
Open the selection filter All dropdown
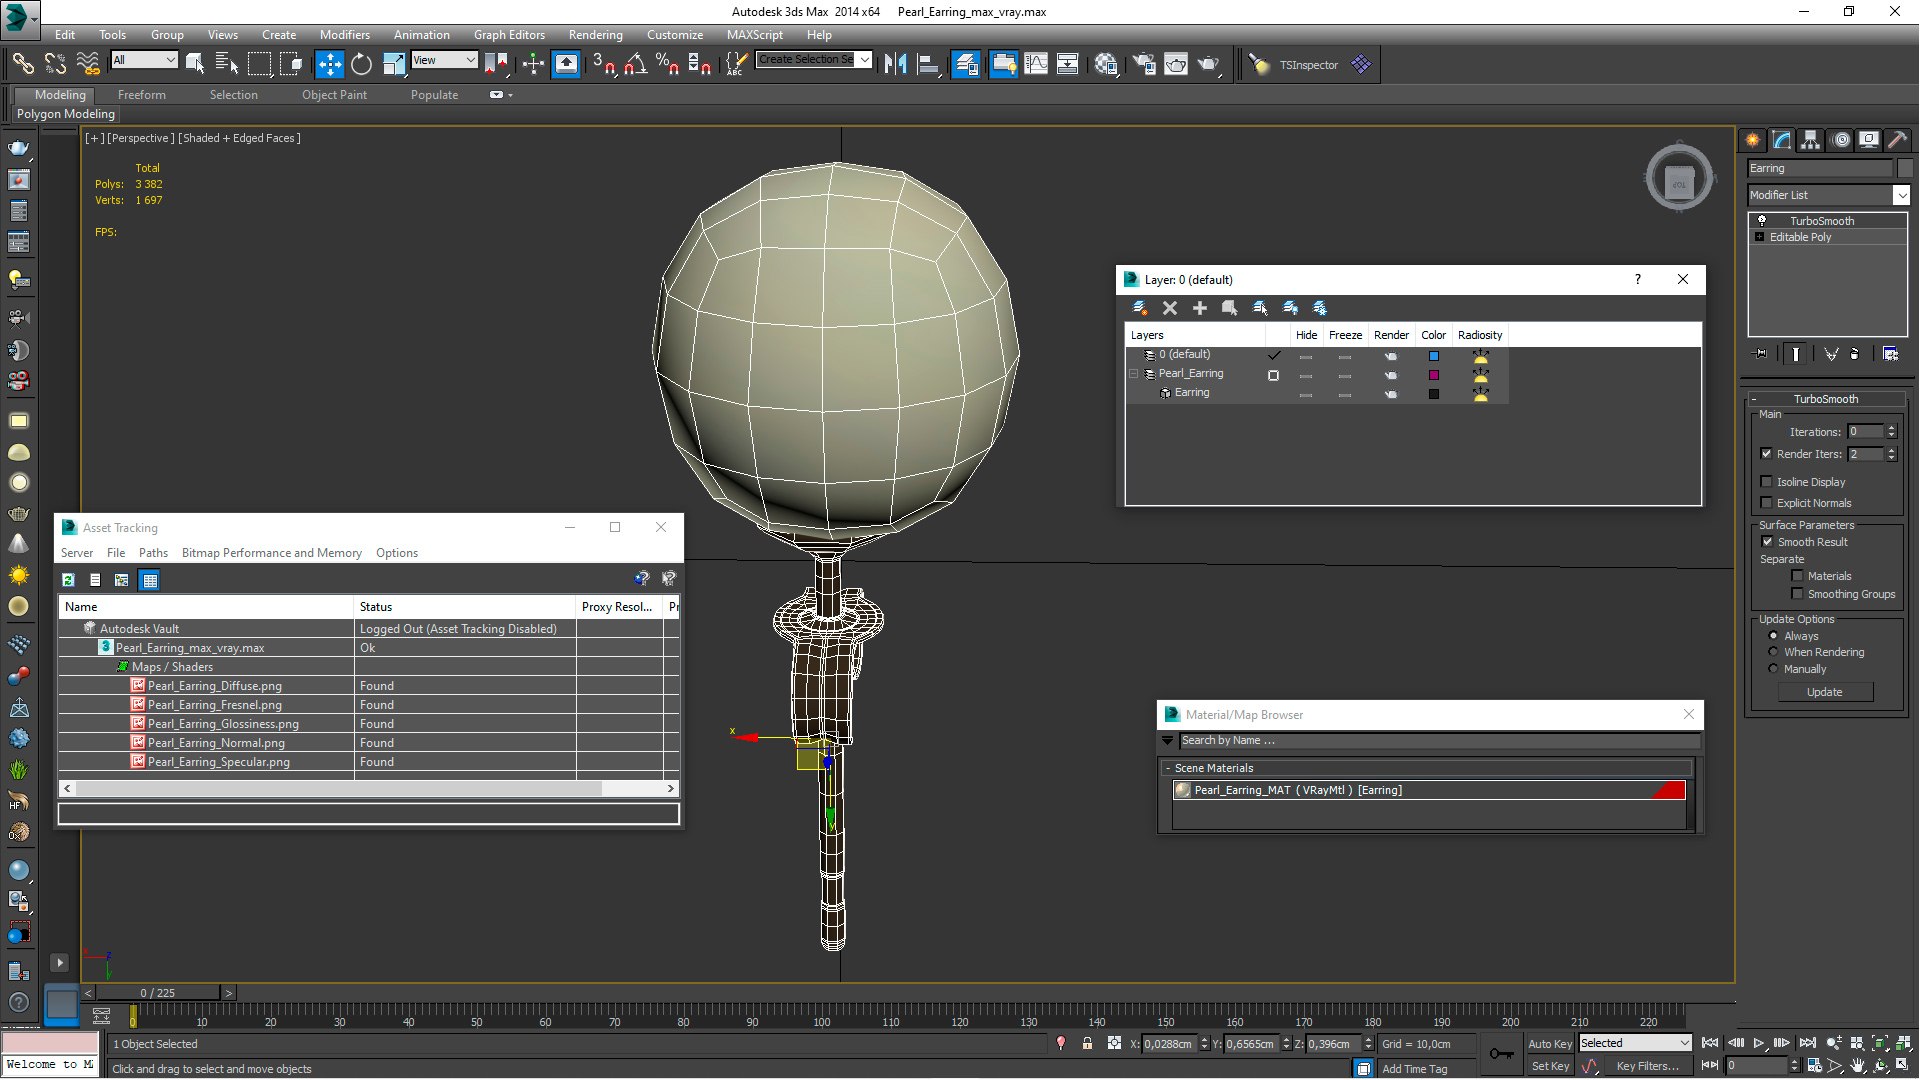[144, 60]
